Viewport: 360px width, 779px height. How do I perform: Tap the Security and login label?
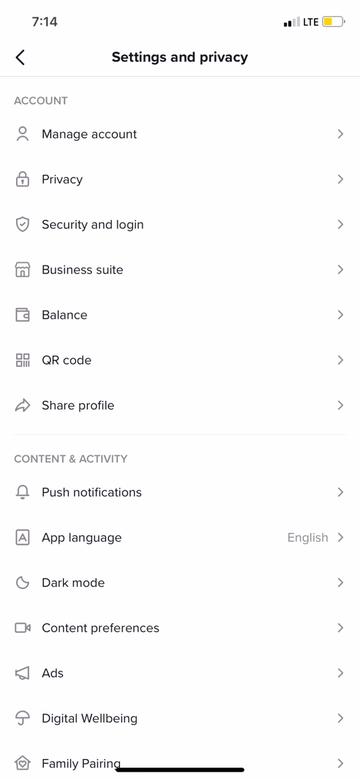(x=93, y=225)
